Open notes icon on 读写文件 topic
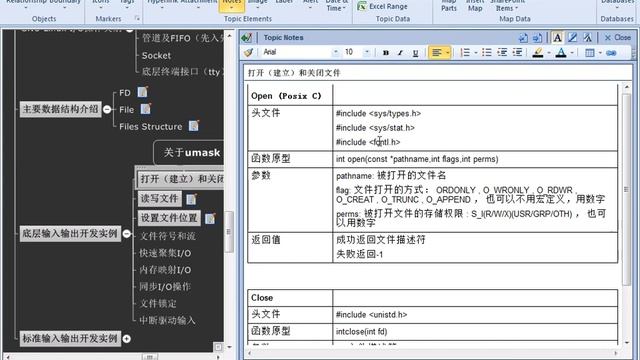 tap(191, 199)
